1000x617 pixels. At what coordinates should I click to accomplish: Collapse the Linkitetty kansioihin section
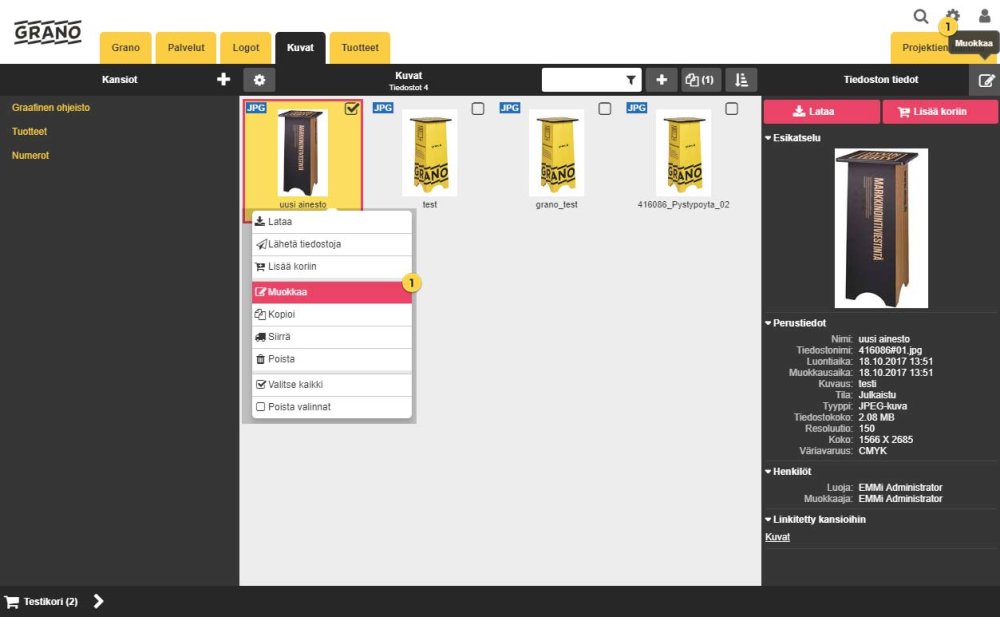pyautogui.click(x=816, y=519)
